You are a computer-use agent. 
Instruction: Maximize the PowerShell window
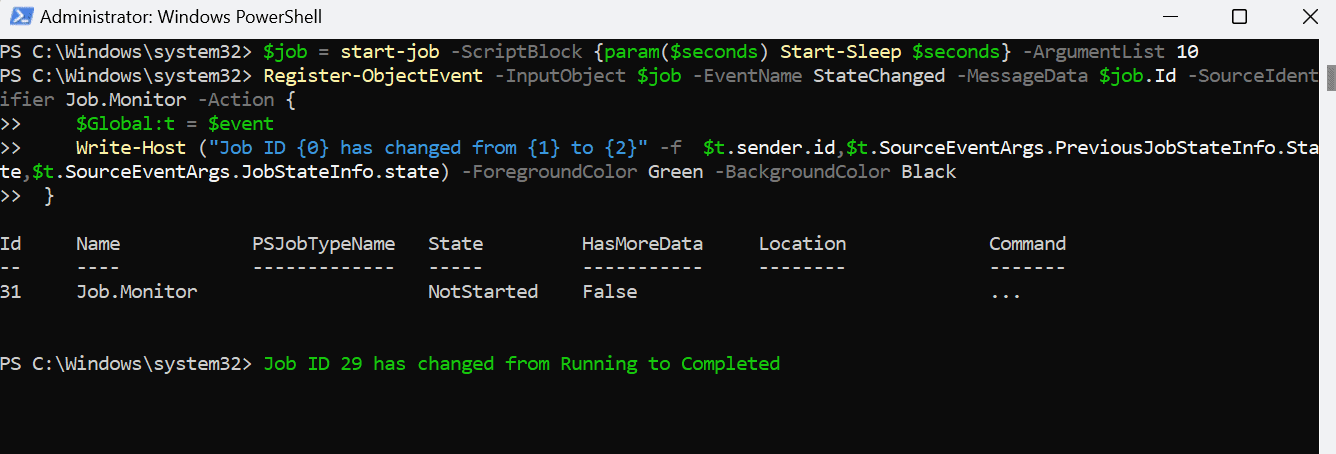pos(1239,18)
